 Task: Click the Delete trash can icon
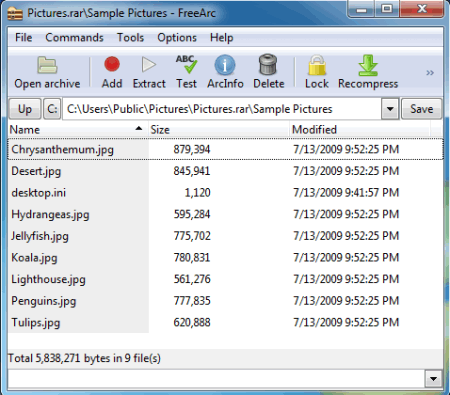268,64
